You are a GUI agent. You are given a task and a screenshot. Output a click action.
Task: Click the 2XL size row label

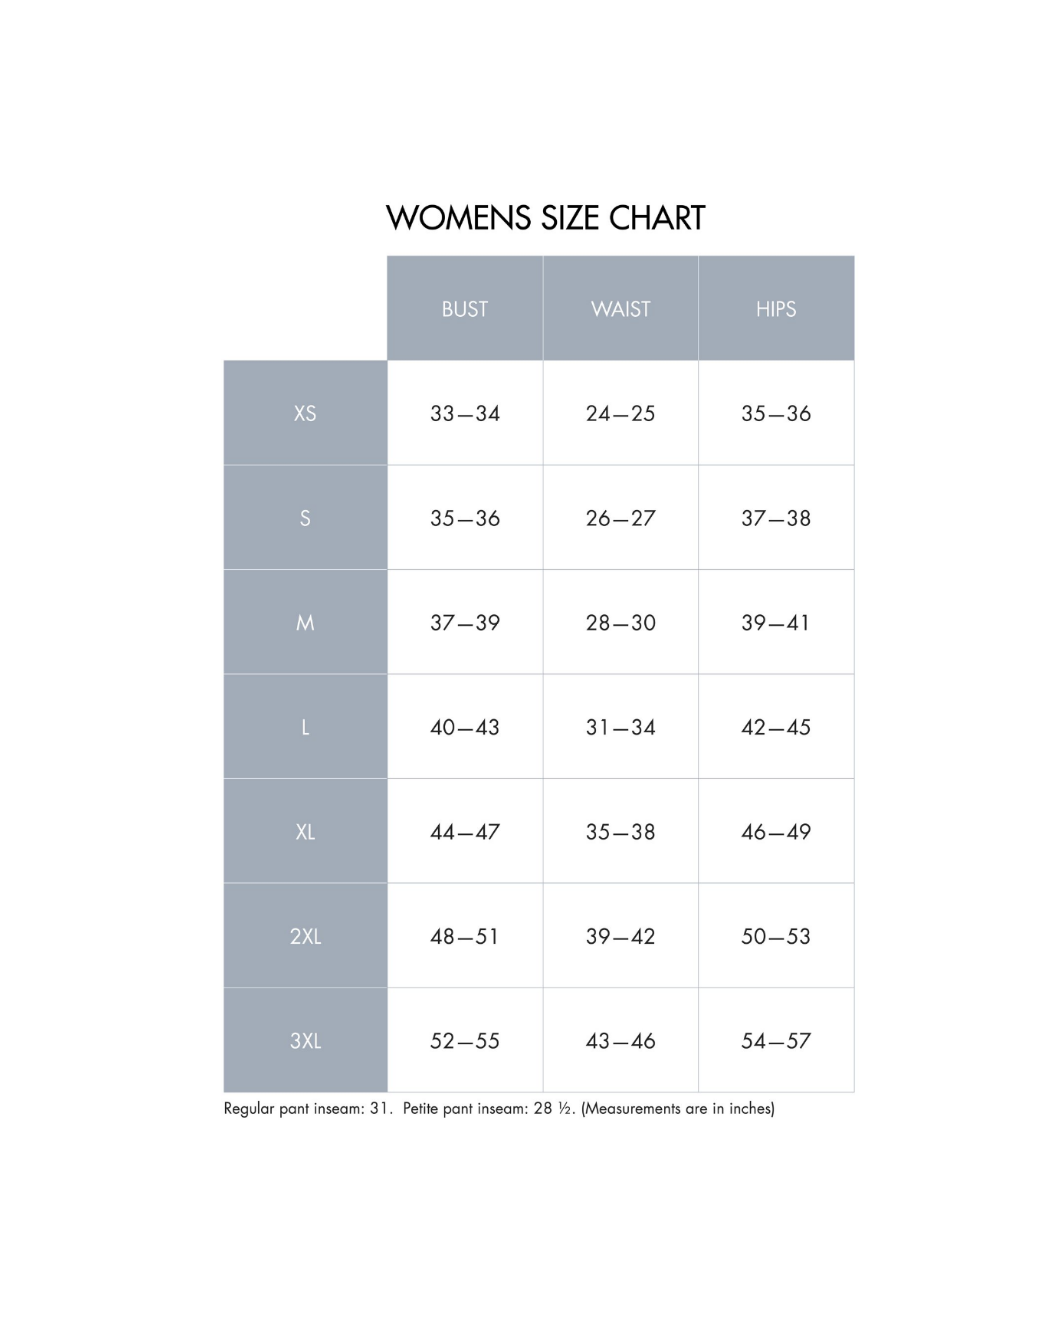pyautogui.click(x=305, y=936)
